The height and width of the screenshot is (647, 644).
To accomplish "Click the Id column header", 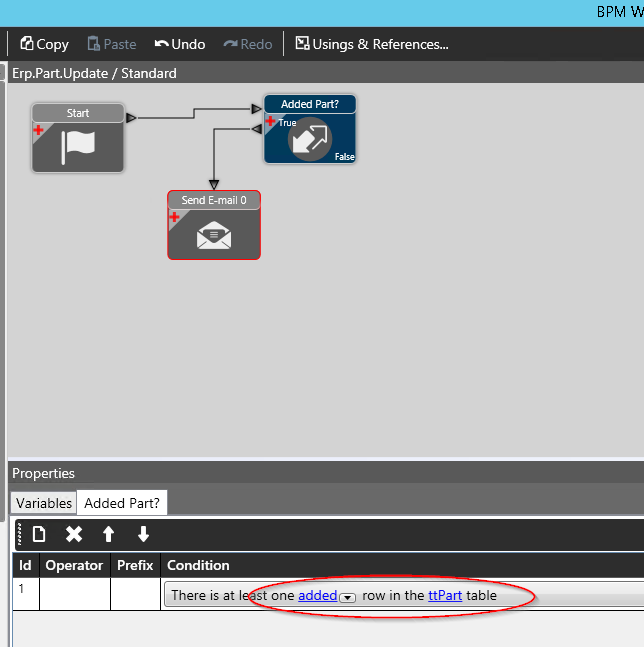I will tap(26, 565).
